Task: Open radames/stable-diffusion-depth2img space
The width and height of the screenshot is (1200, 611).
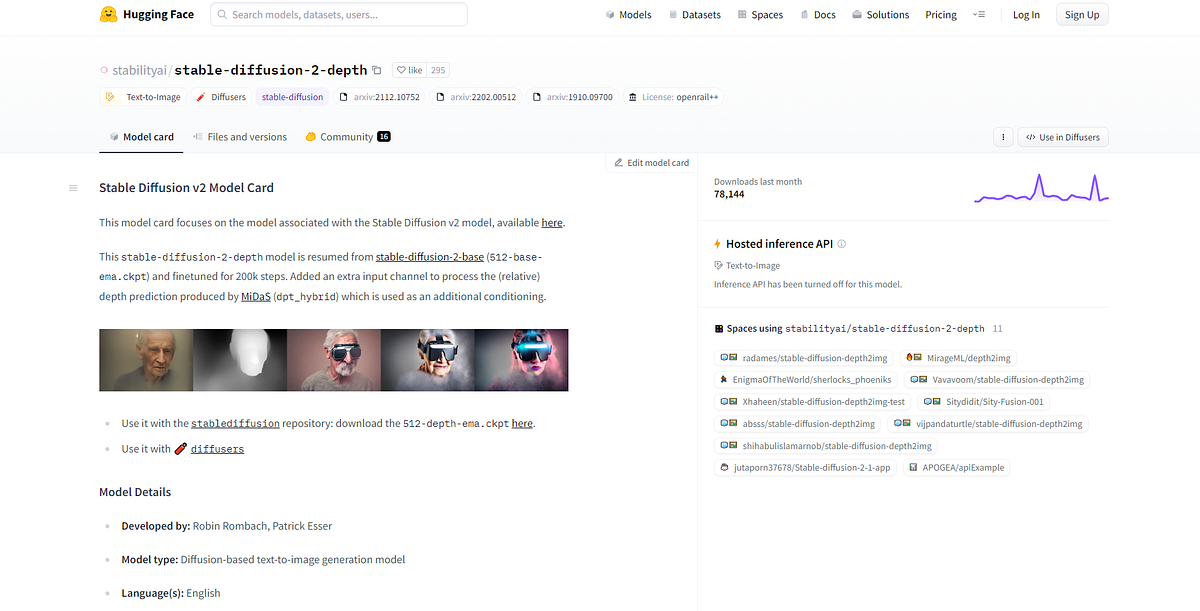Action: coord(802,358)
